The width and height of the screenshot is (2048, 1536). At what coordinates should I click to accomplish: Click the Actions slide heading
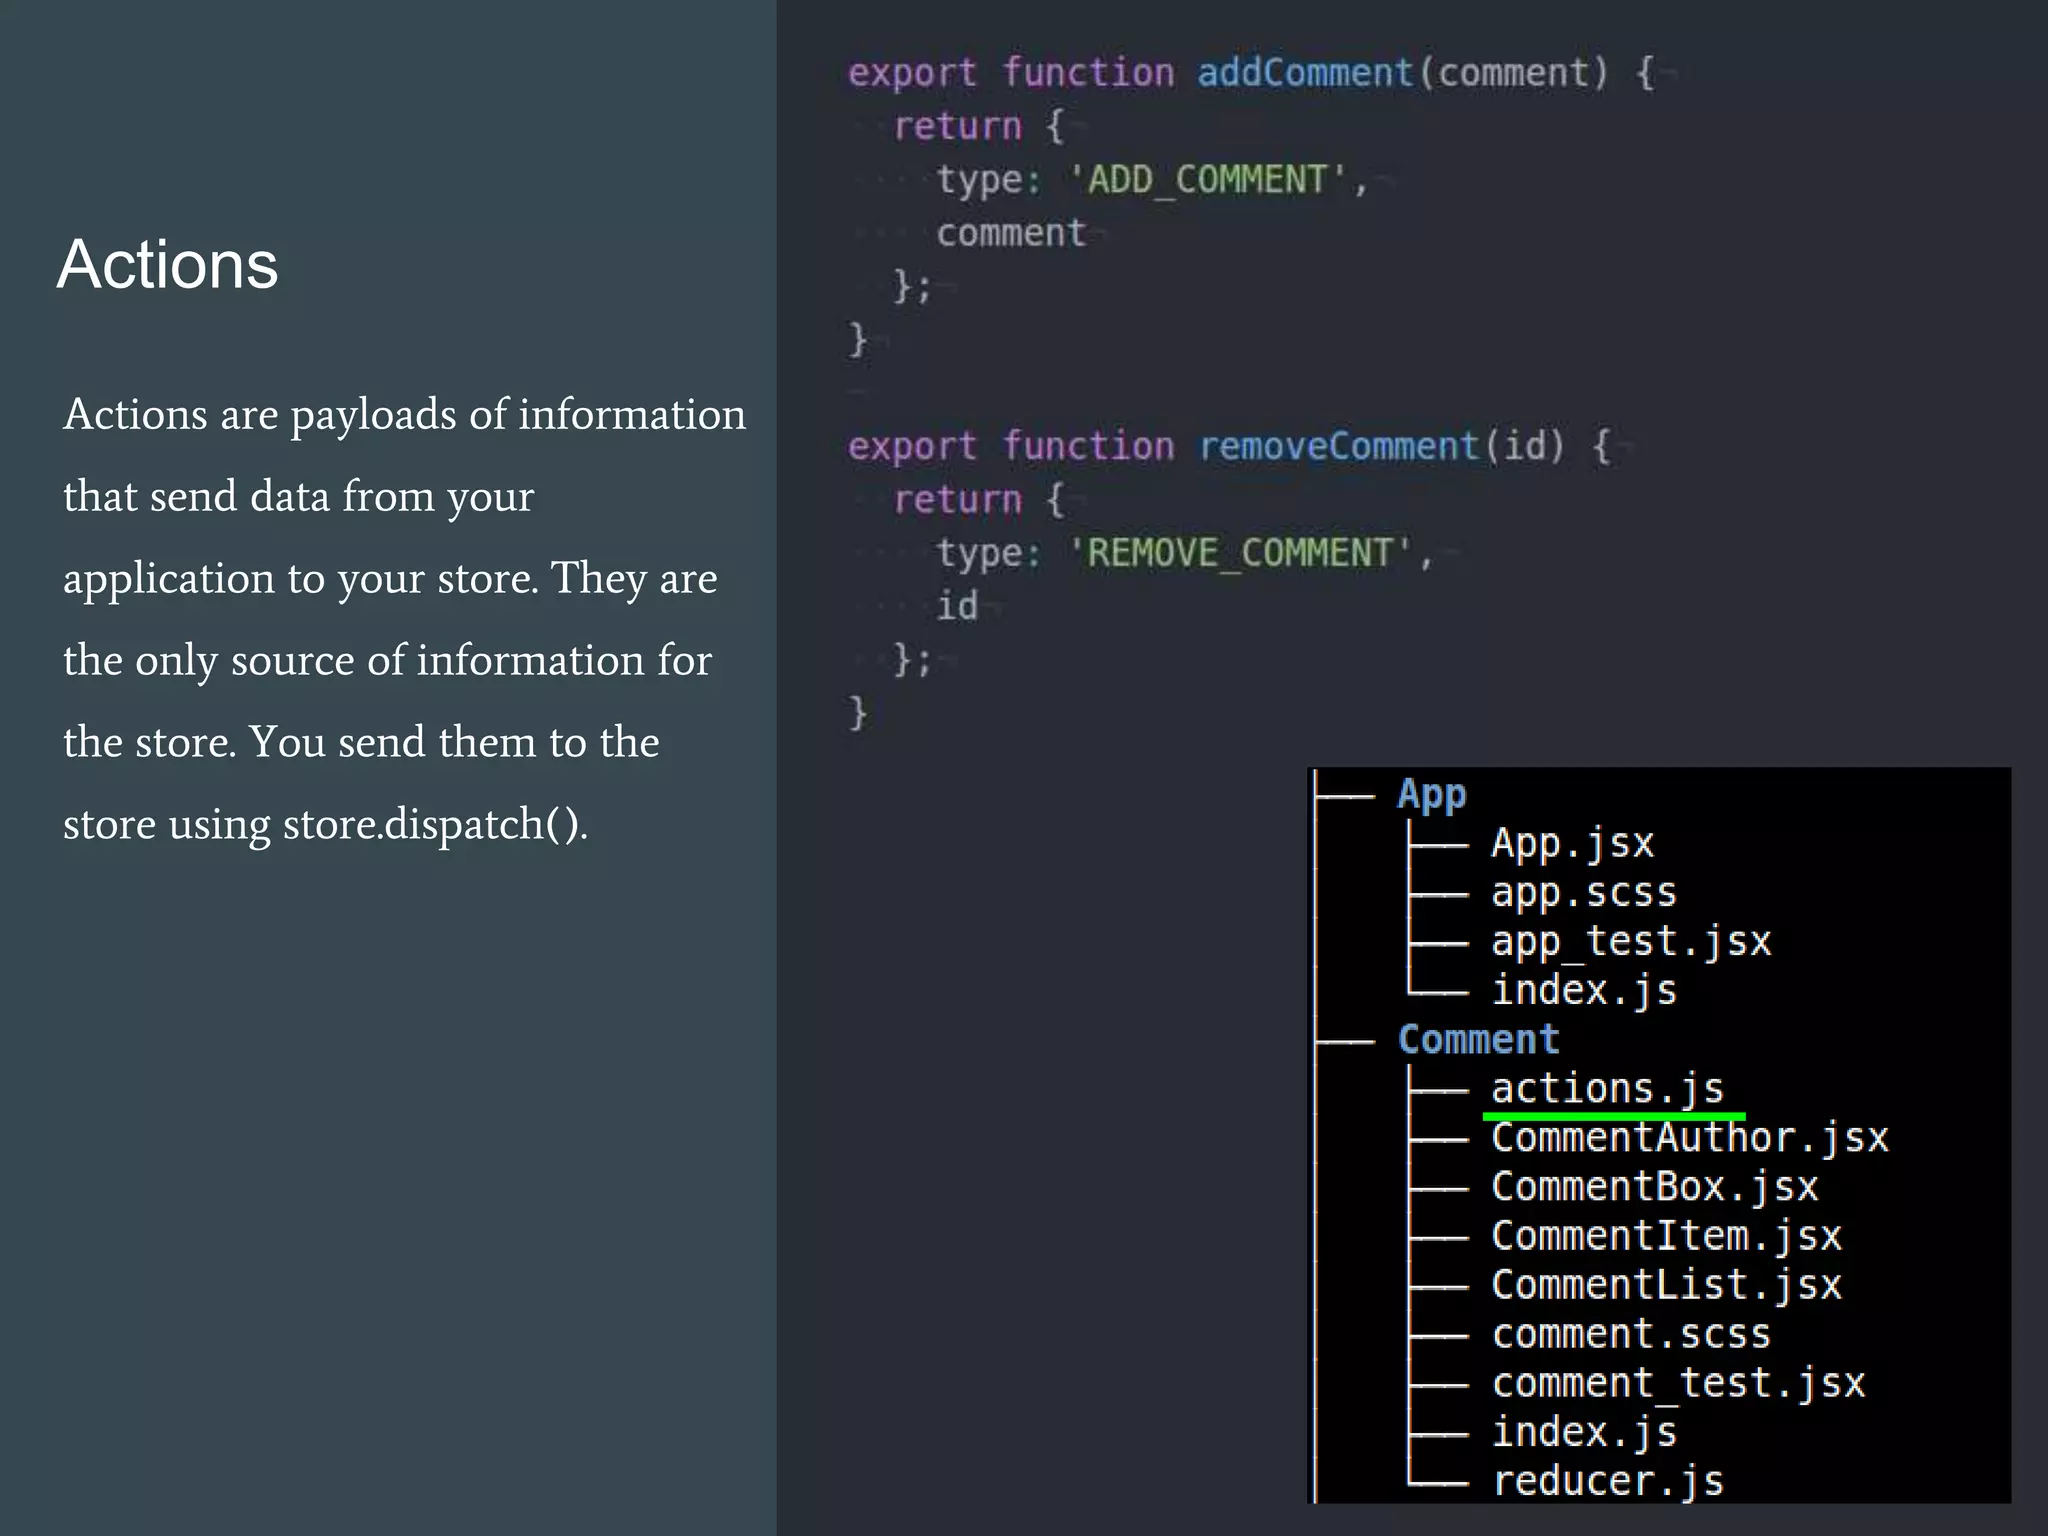click(168, 265)
